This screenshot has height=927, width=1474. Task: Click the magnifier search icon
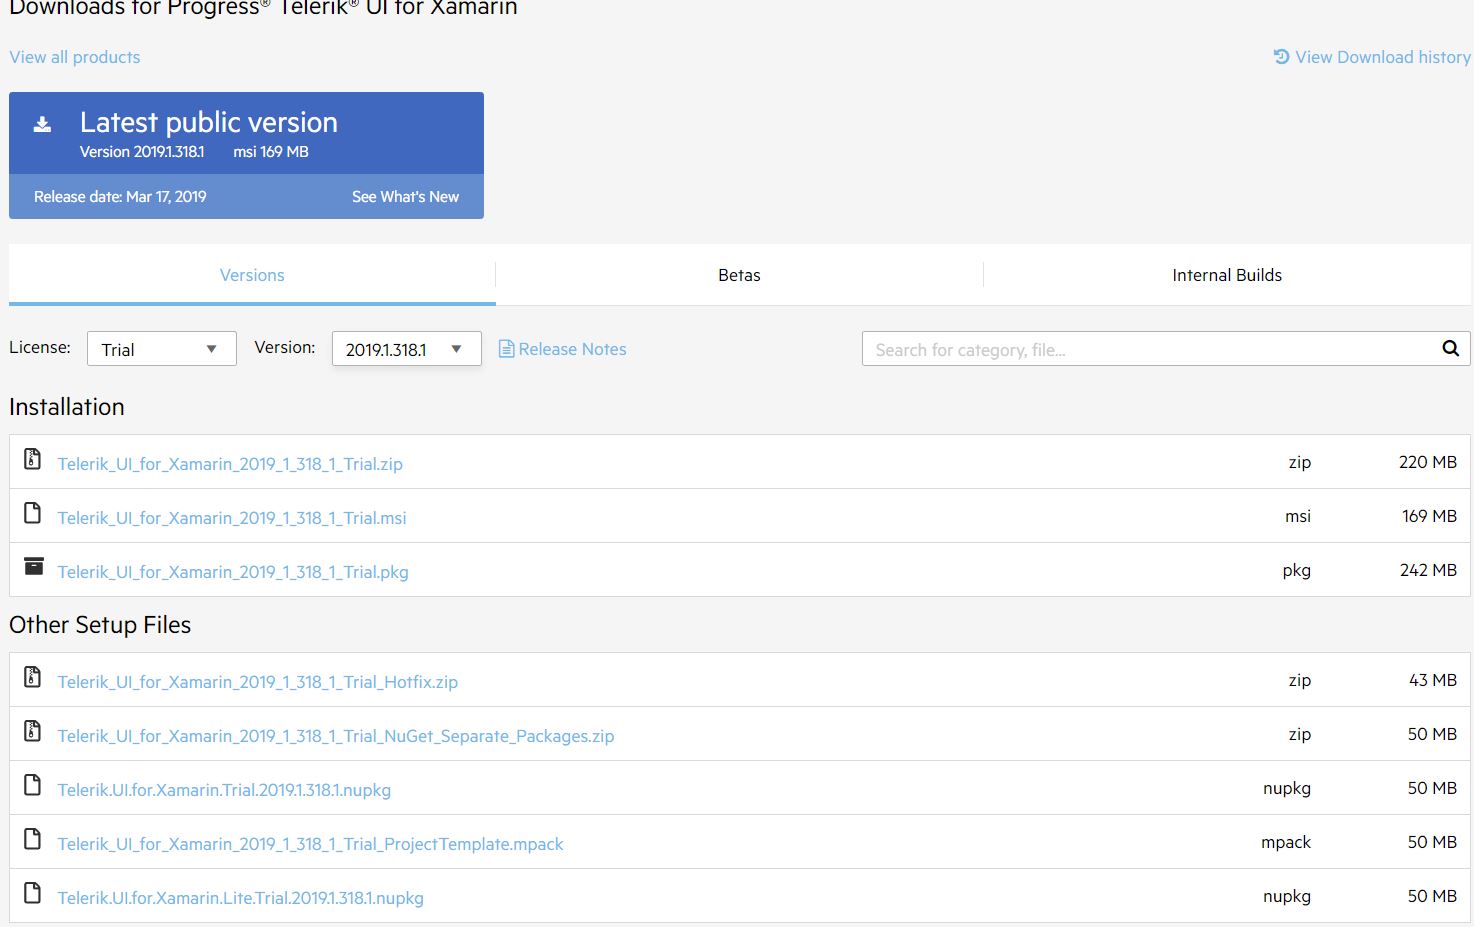tap(1450, 348)
